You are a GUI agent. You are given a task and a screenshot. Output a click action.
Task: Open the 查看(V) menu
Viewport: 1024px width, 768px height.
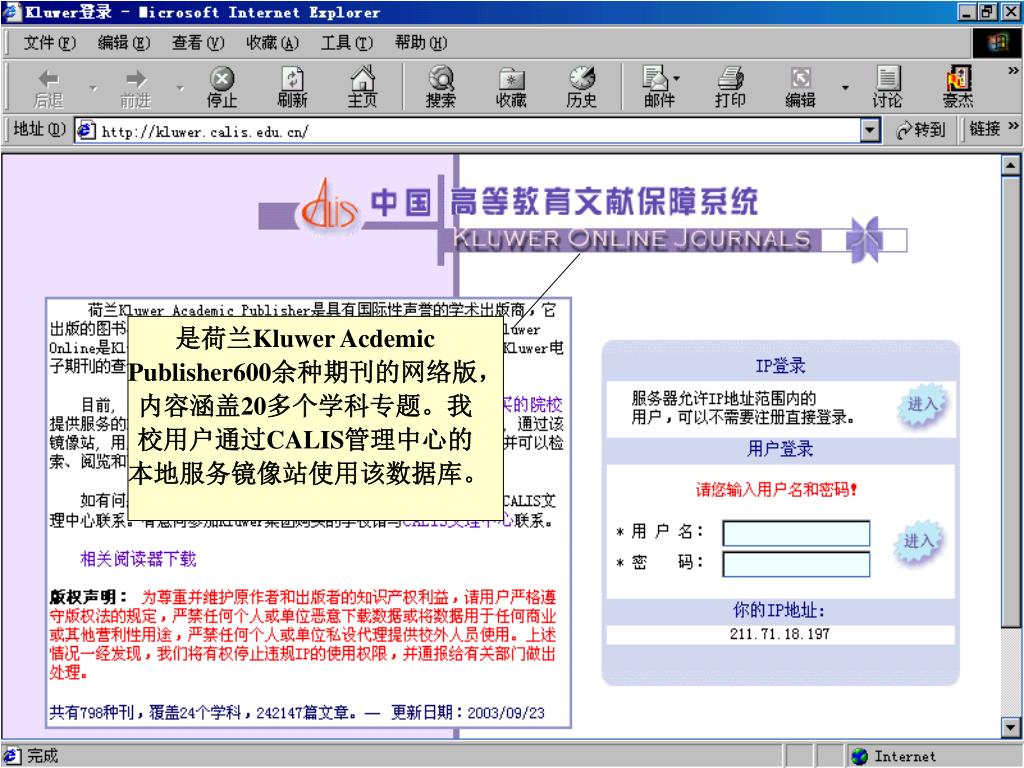[x=198, y=43]
